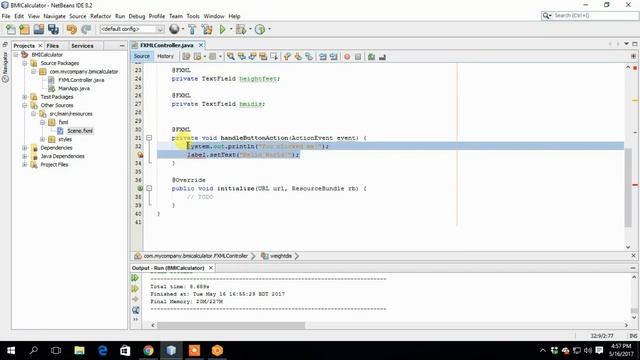
Task: Collapse the Source Packages node
Action: [x=25, y=63]
